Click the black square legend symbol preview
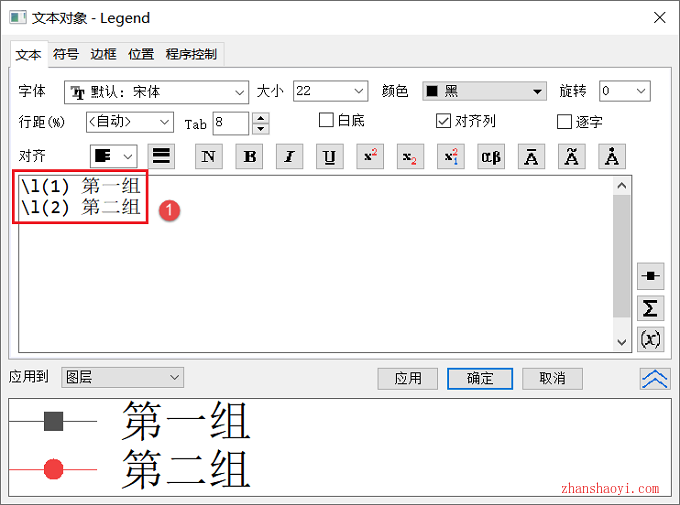Image resolution: width=680 pixels, height=505 pixels. coord(53,421)
